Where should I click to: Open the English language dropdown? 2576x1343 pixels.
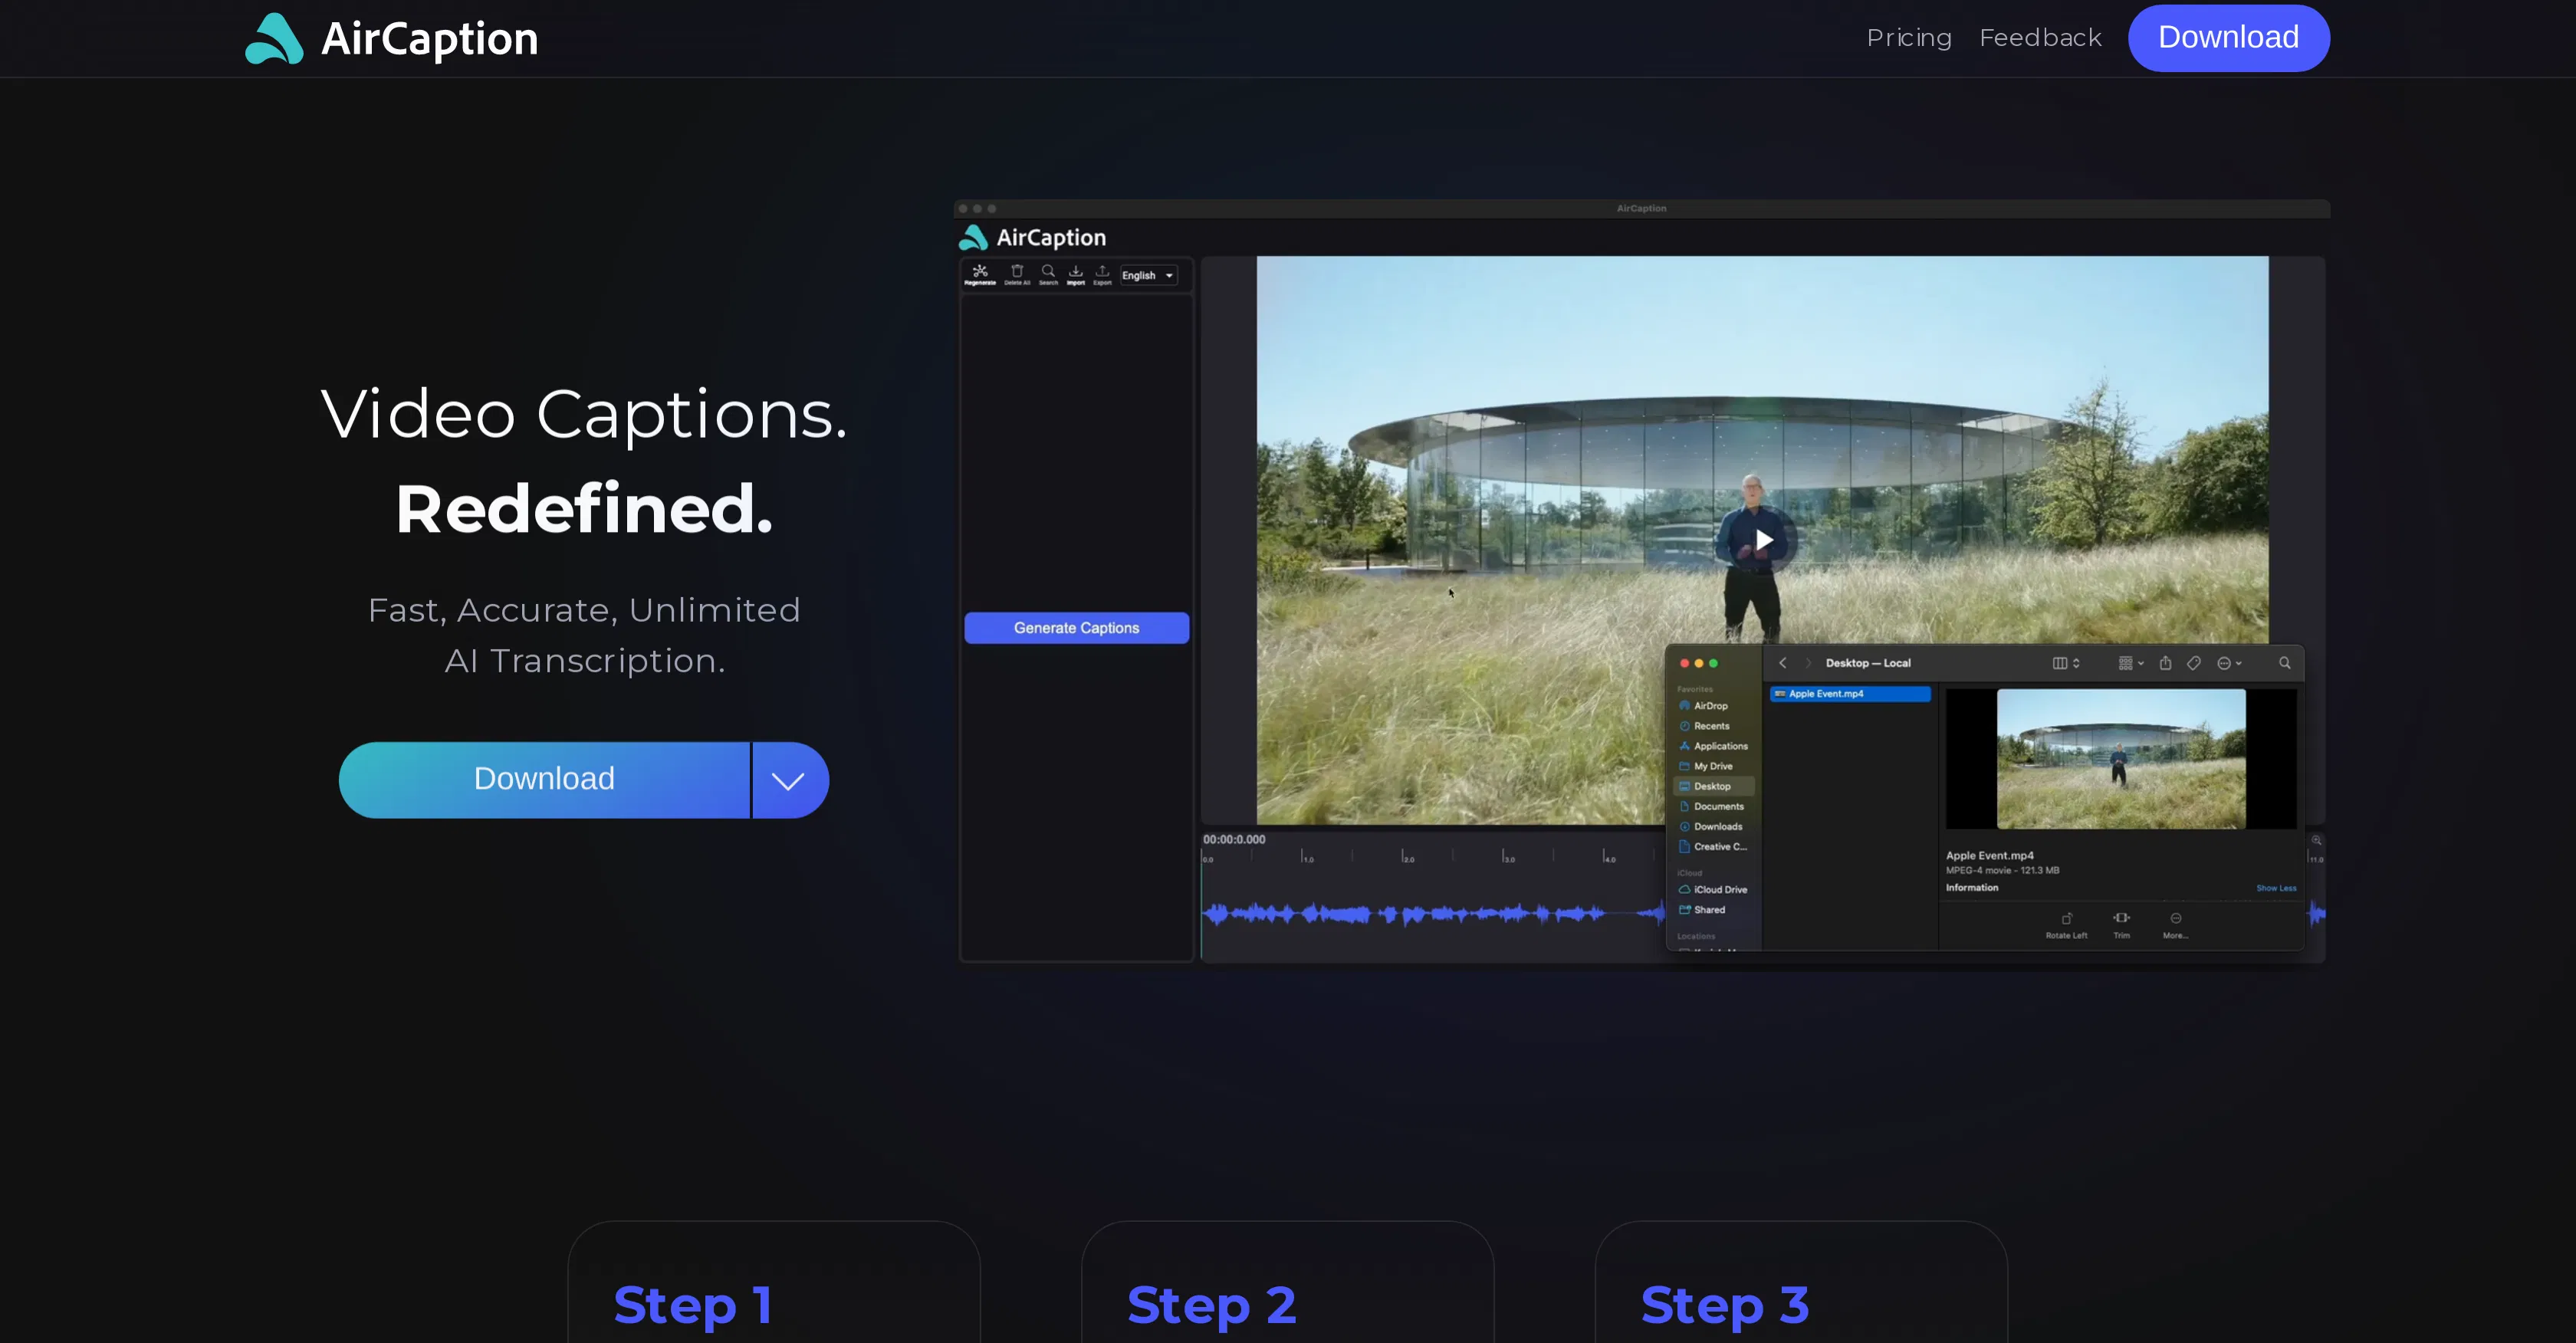(x=1148, y=275)
